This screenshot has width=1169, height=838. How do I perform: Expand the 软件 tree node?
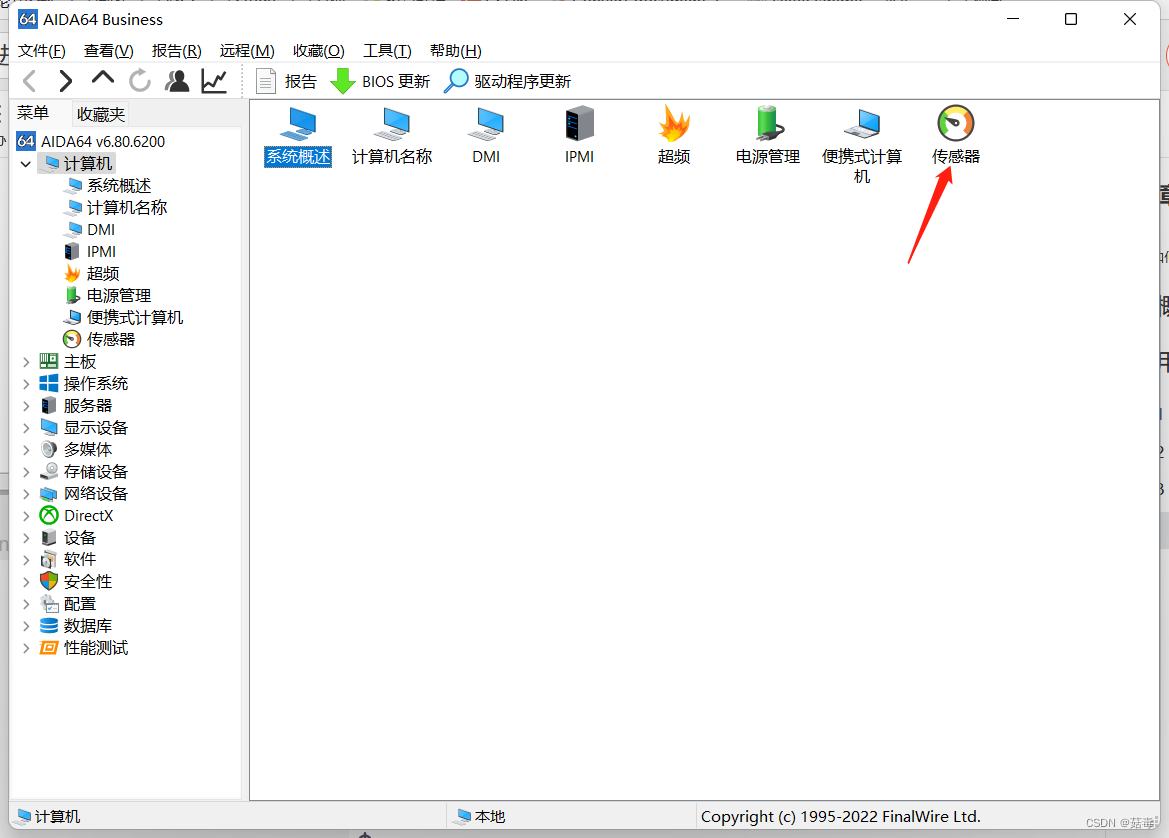[26, 560]
